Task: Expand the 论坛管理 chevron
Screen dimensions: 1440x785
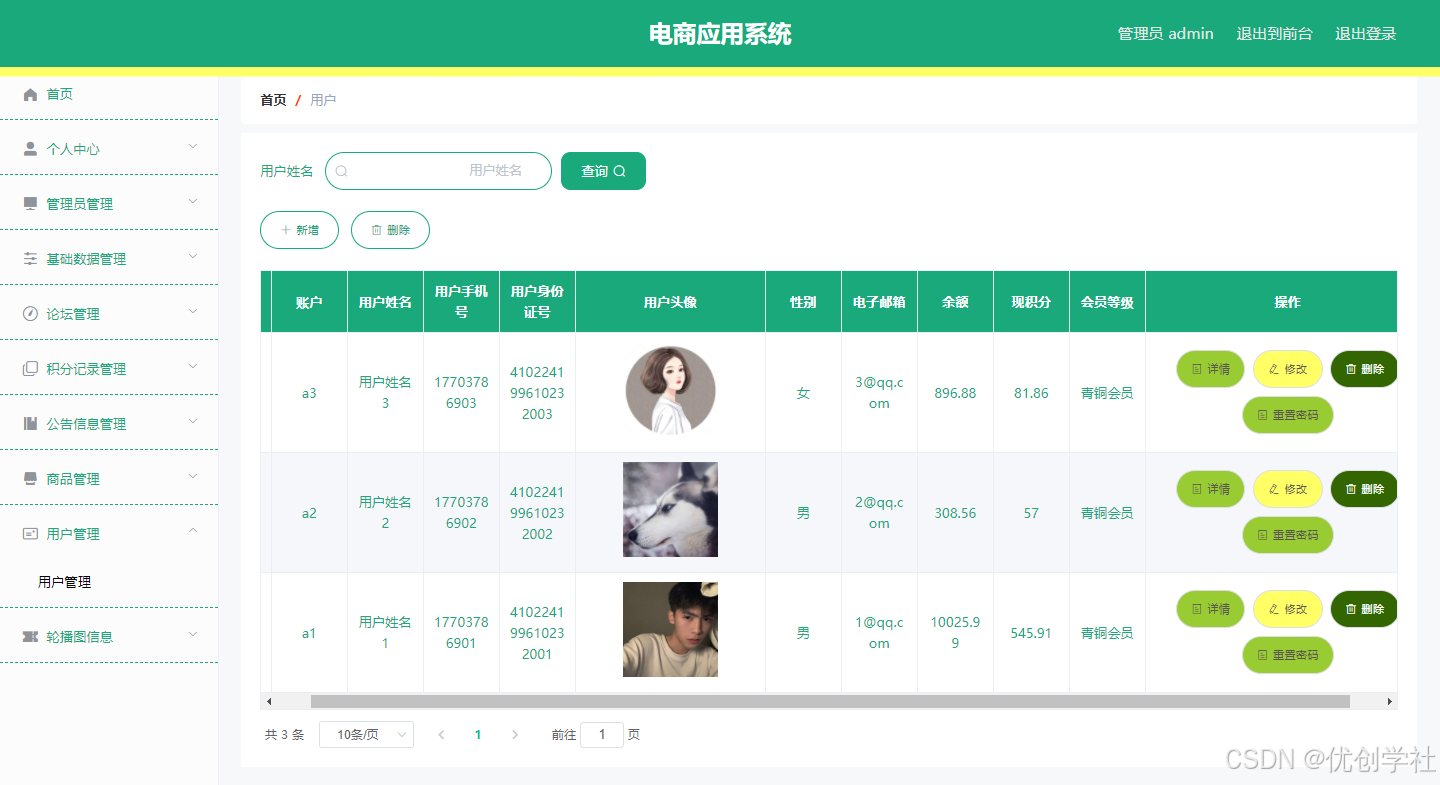Action: click(193, 312)
